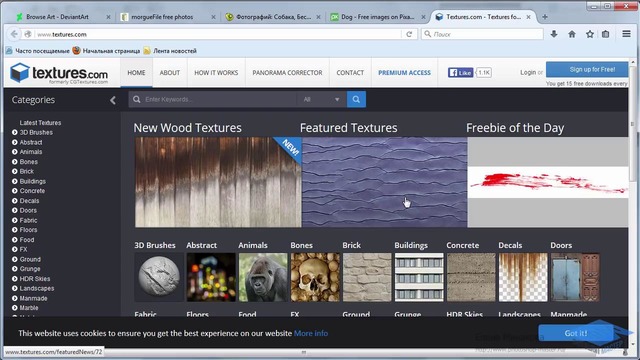Bookmark this page with star icon
Image resolution: width=640 pixels, height=360 pixels.
pyautogui.click(x=590, y=34)
